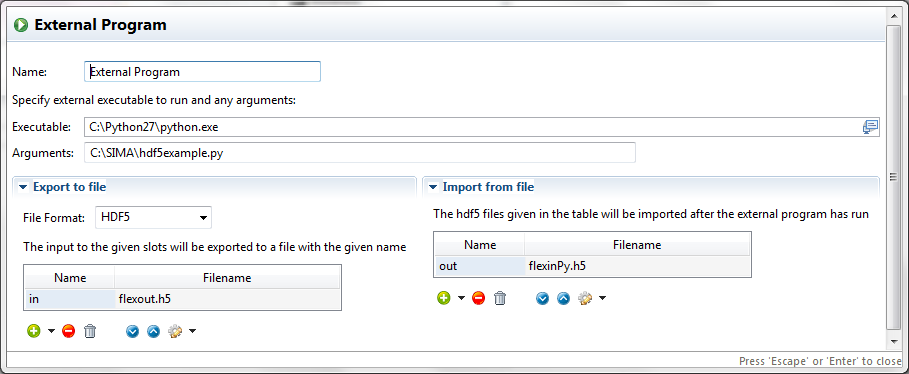Click the gear icon under Export table

(x=175, y=331)
